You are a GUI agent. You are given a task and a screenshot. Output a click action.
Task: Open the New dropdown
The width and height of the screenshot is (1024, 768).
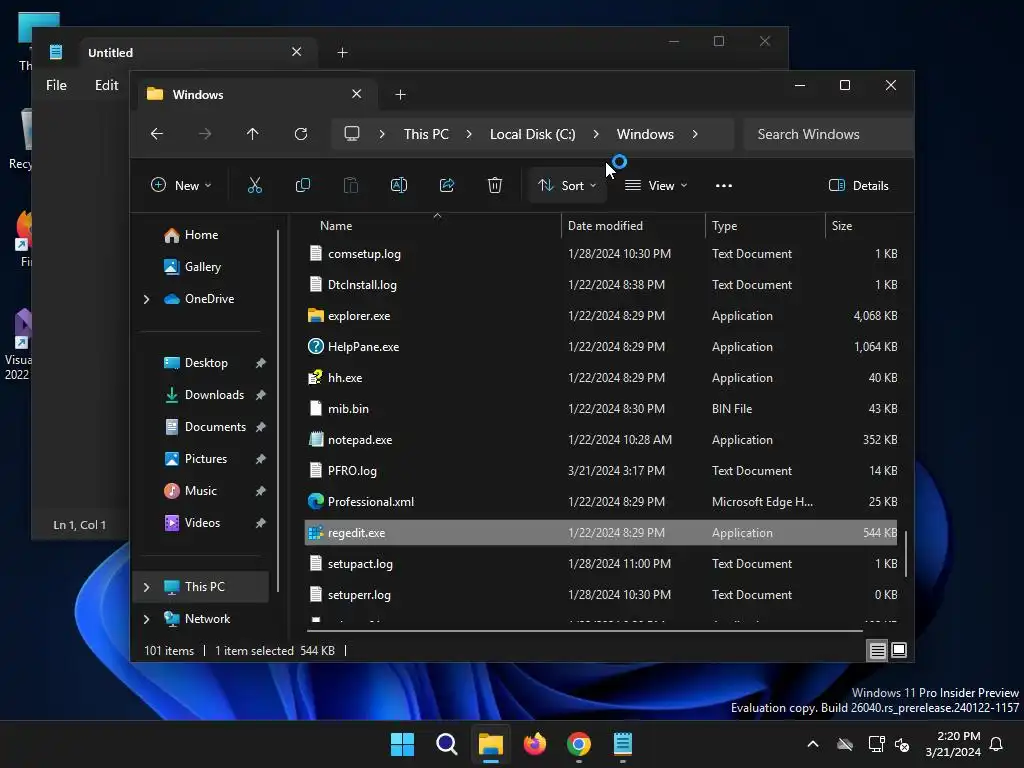point(181,185)
